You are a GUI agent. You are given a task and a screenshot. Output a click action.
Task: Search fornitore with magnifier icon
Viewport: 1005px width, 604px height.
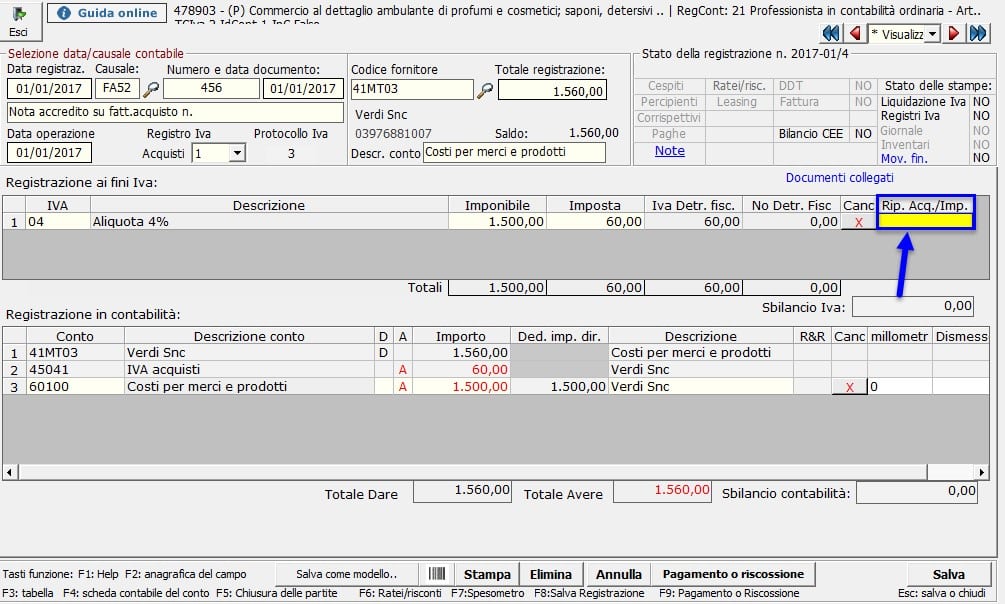485,90
